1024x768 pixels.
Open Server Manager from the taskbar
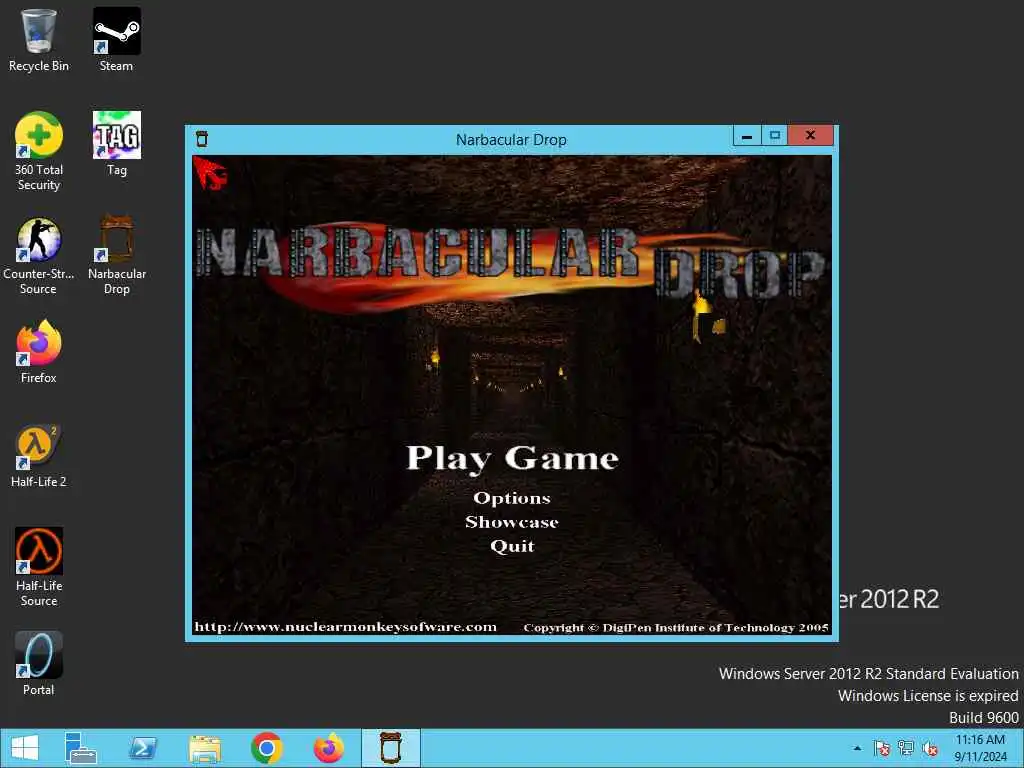point(80,748)
